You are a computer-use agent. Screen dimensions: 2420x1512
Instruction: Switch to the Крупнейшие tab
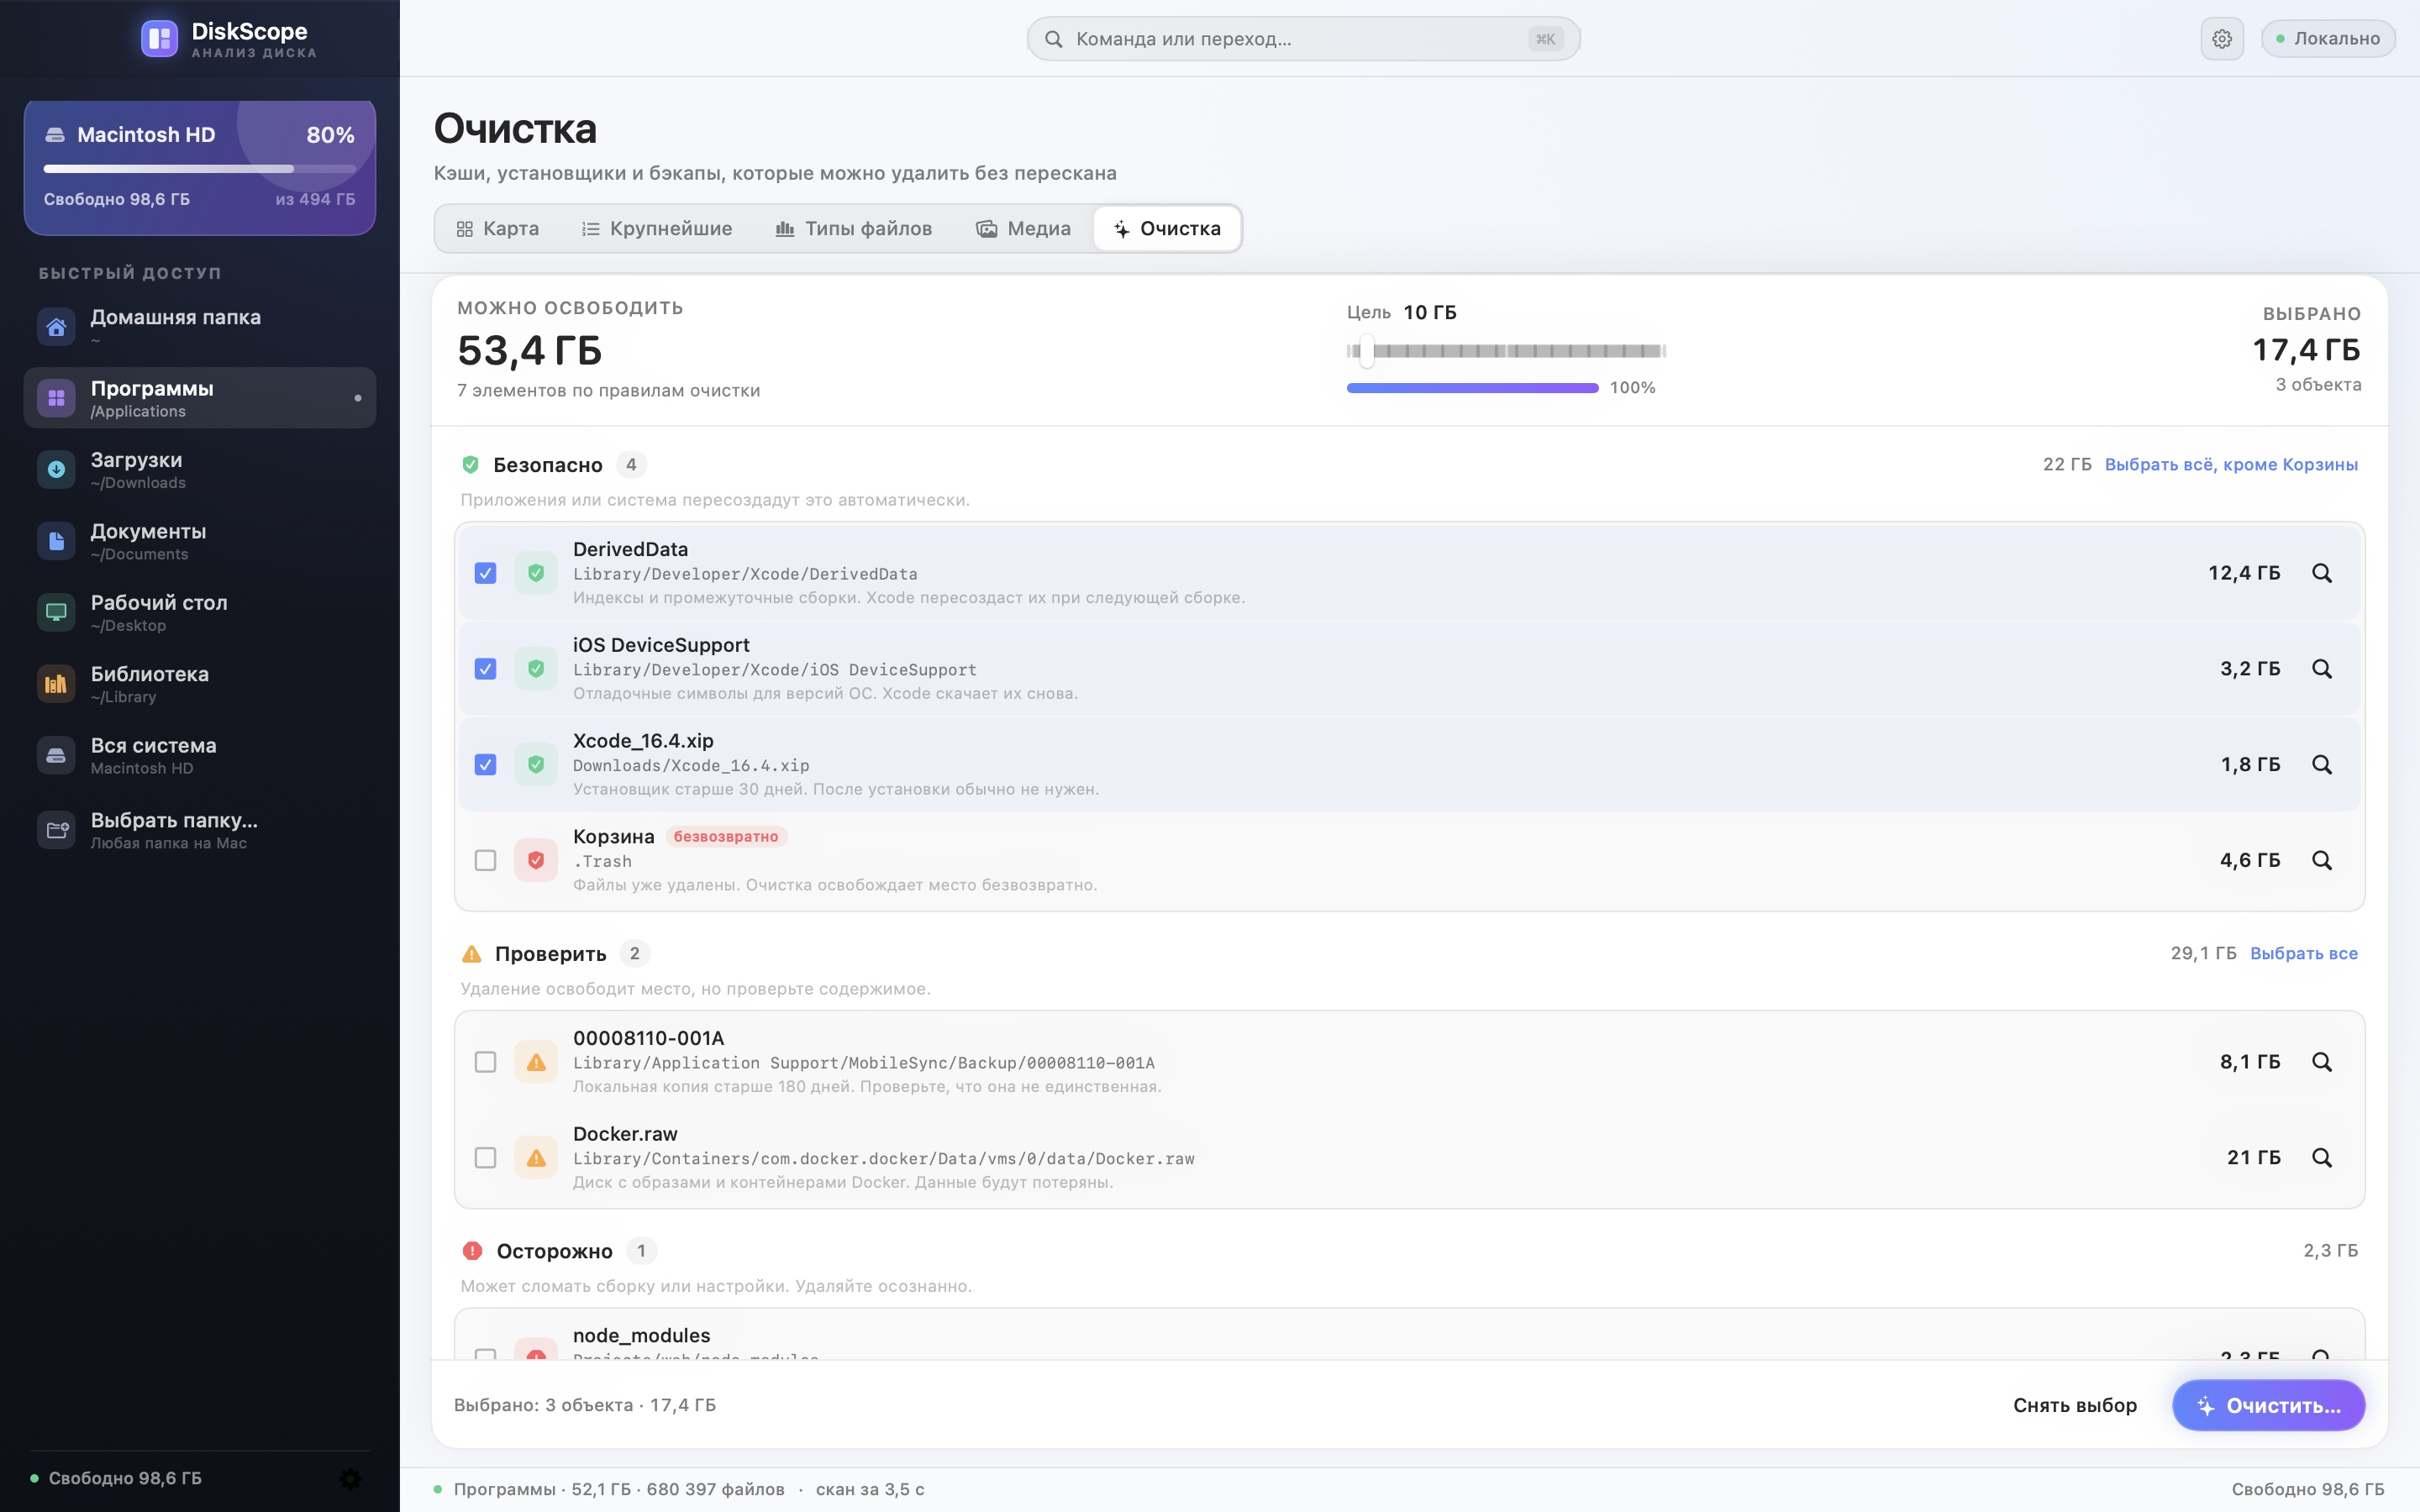657,229
